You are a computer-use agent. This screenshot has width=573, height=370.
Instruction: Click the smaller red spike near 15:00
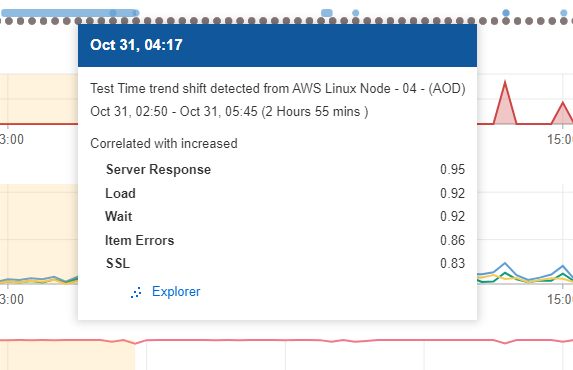click(x=562, y=113)
